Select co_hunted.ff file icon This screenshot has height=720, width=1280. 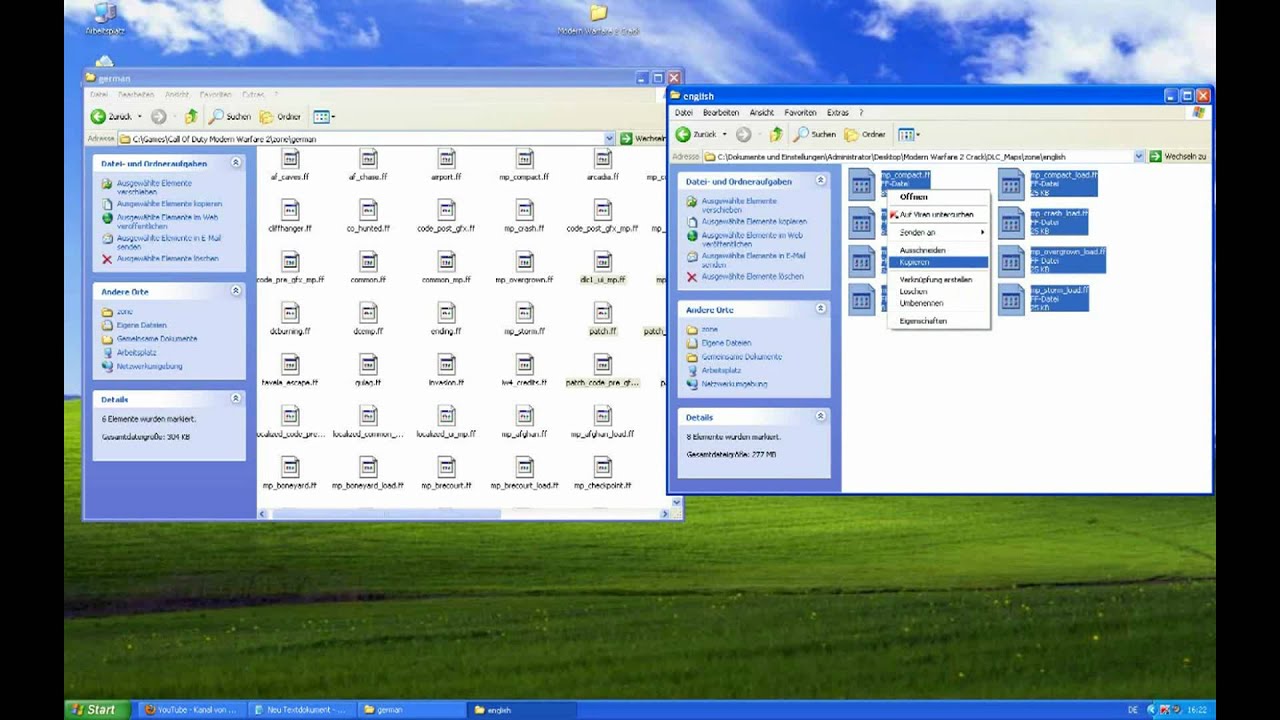tap(368, 210)
